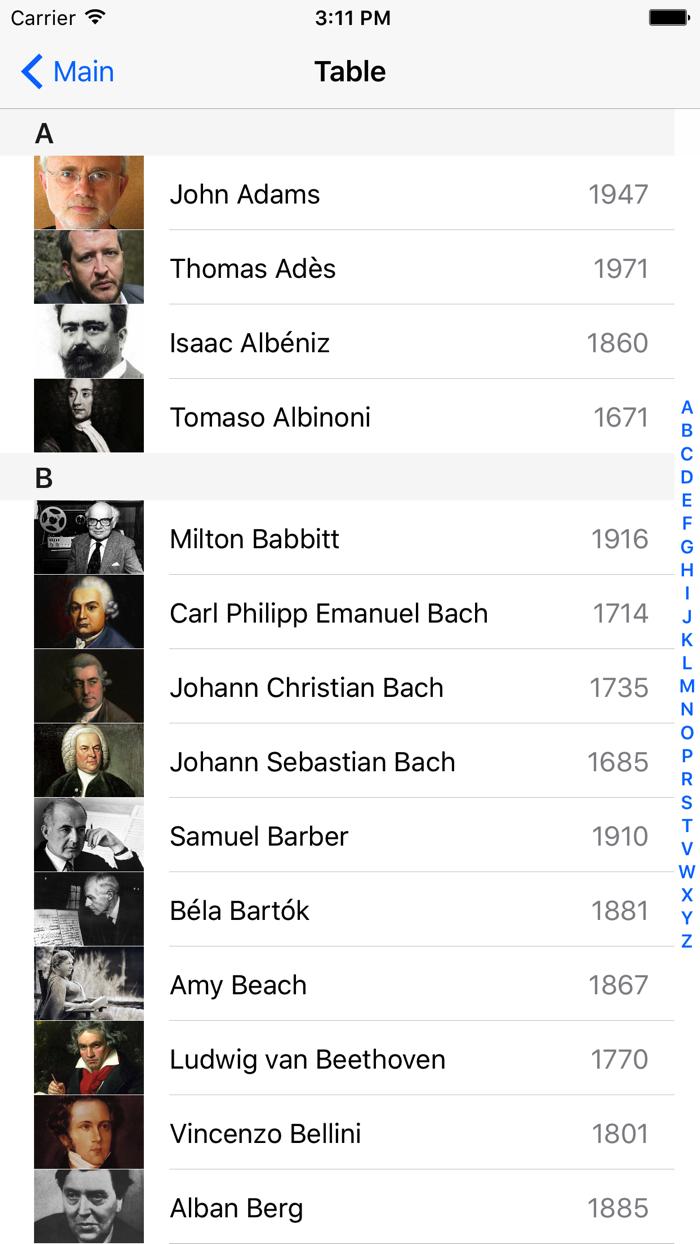Jump to section Z using the index
The width and height of the screenshot is (700, 1244).
[685, 940]
